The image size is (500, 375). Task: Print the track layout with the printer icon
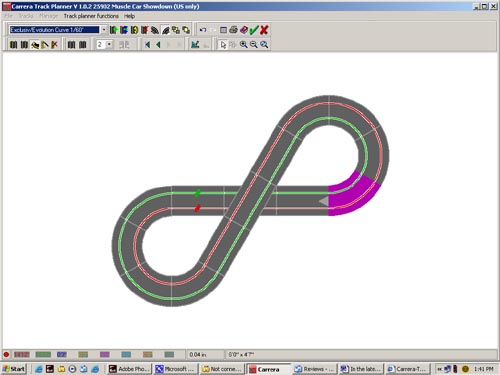coord(233,30)
